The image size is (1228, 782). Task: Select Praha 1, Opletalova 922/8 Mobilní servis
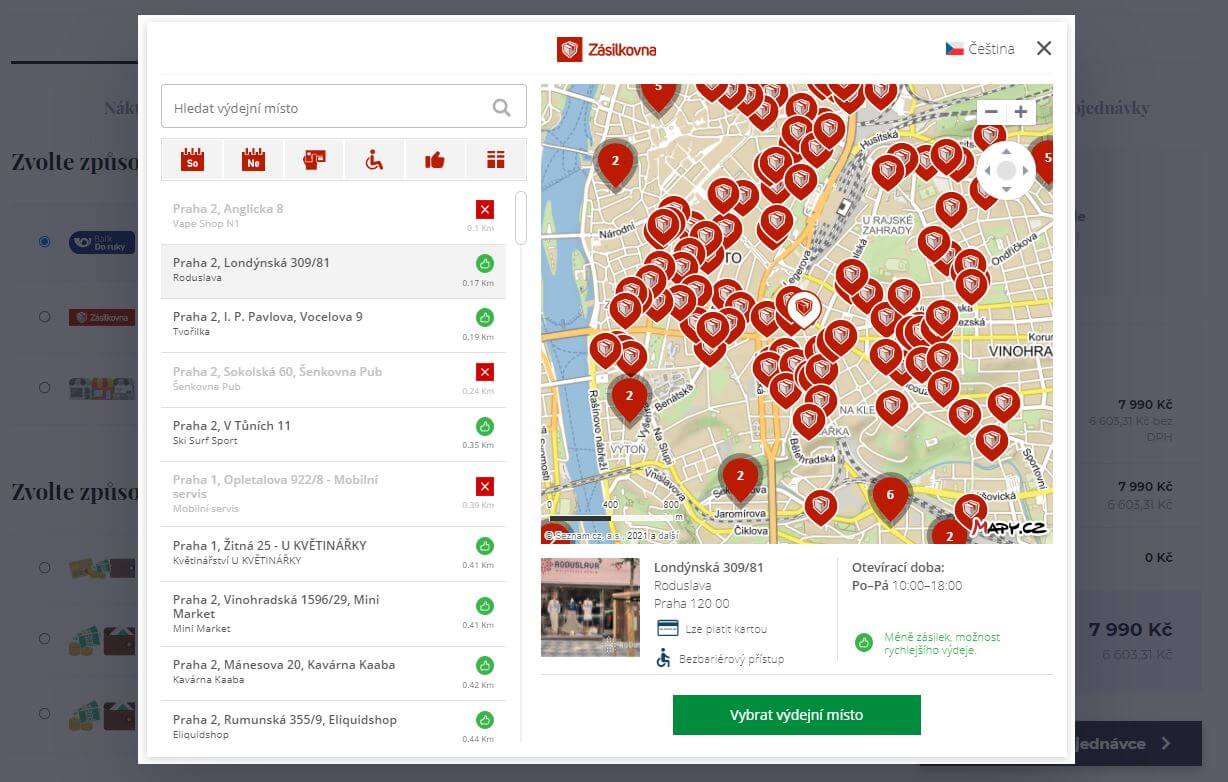tap(333, 494)
